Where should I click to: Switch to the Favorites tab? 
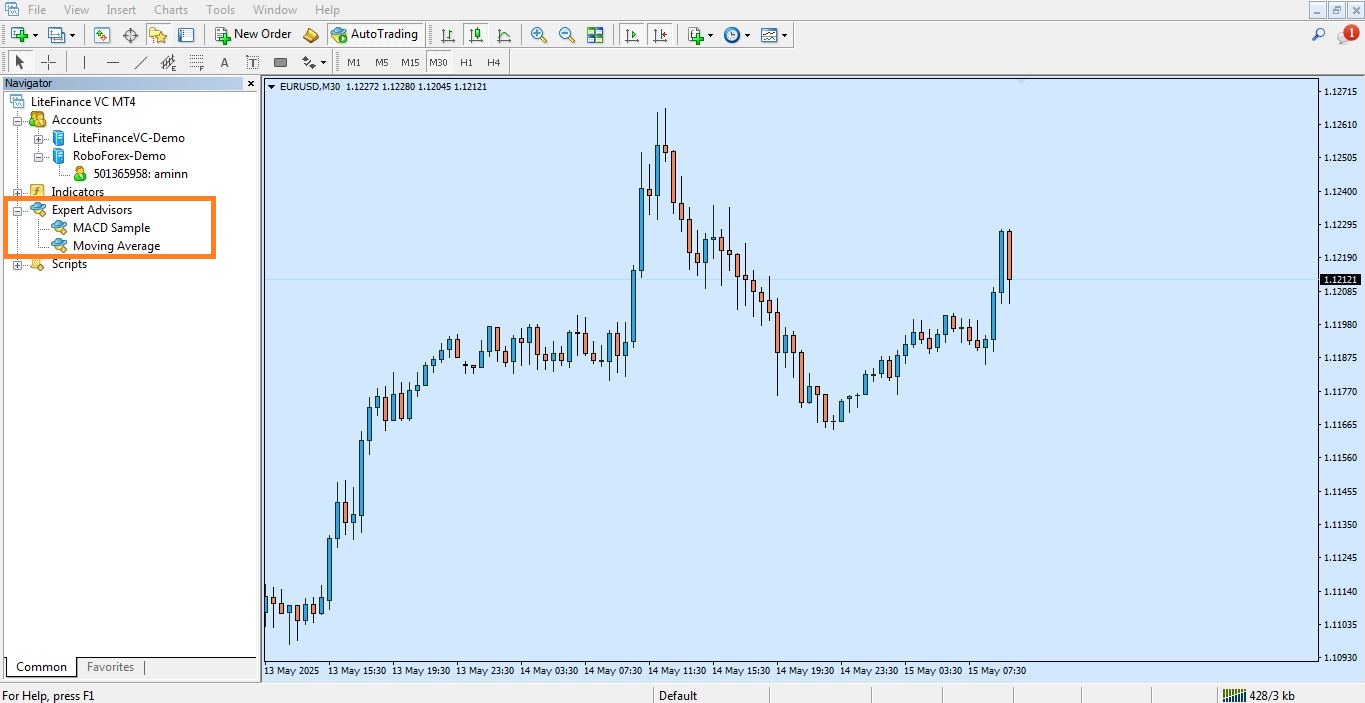pos(110,667)
